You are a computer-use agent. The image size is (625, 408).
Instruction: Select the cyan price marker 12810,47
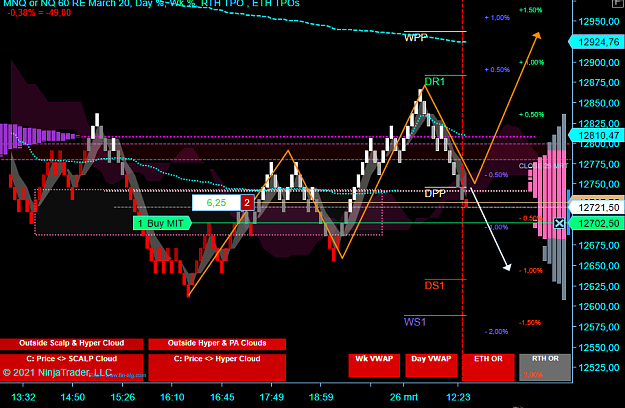596,135
